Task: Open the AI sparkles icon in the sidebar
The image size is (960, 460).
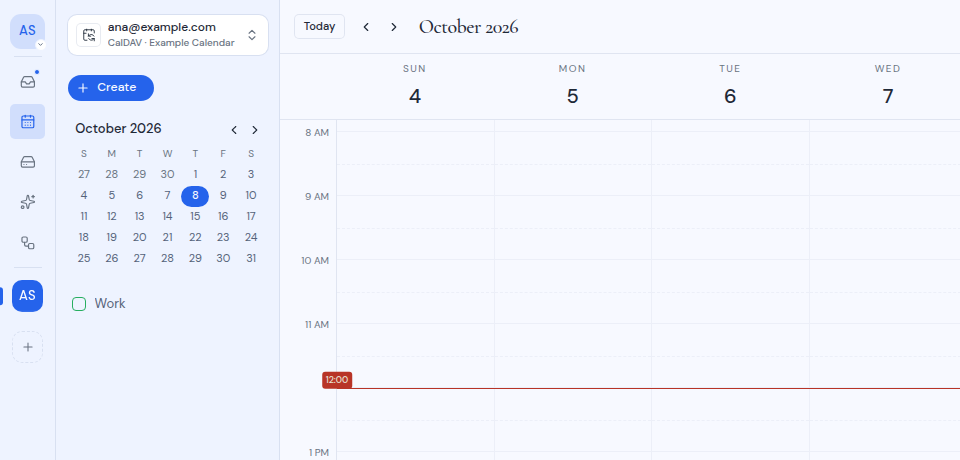Action: (28, 202)
